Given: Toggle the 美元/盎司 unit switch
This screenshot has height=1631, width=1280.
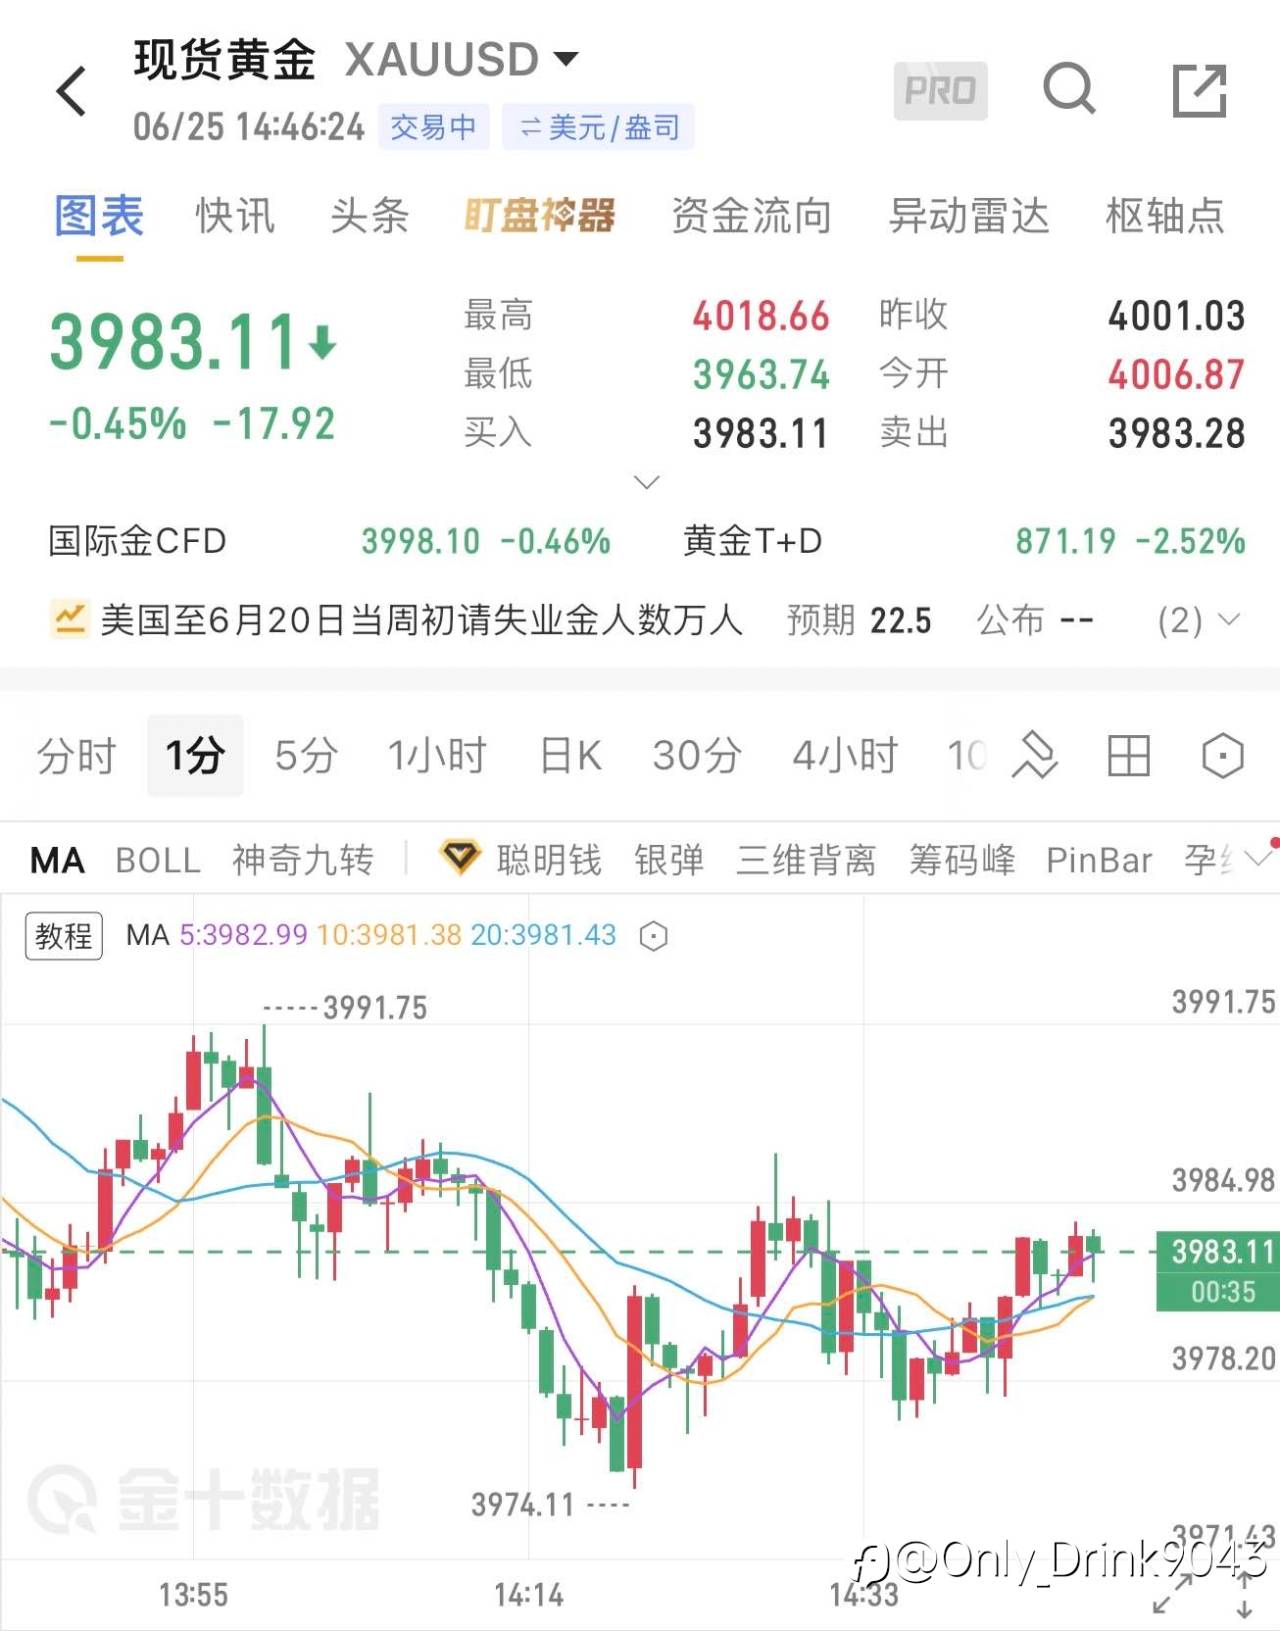Looking at the screenshot, I should [x=598, y=128].
